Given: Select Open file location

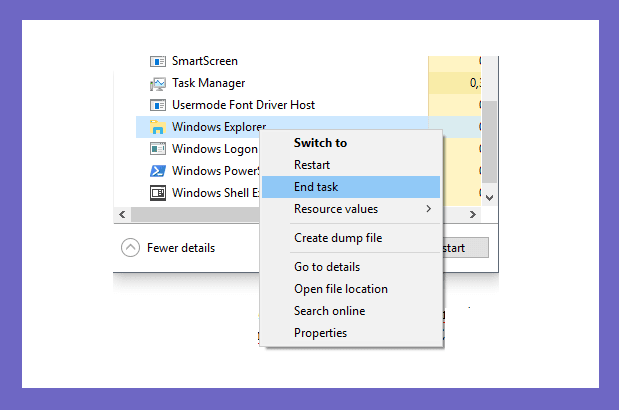Looking at the screenshot, I should coord(351,289).
